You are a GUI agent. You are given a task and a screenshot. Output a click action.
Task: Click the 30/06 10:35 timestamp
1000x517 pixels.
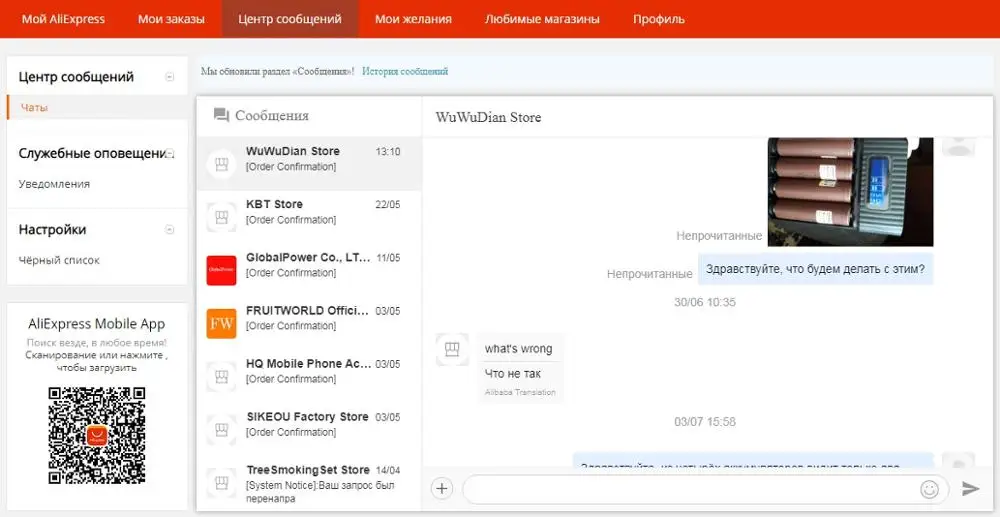(x=705, y=302)
